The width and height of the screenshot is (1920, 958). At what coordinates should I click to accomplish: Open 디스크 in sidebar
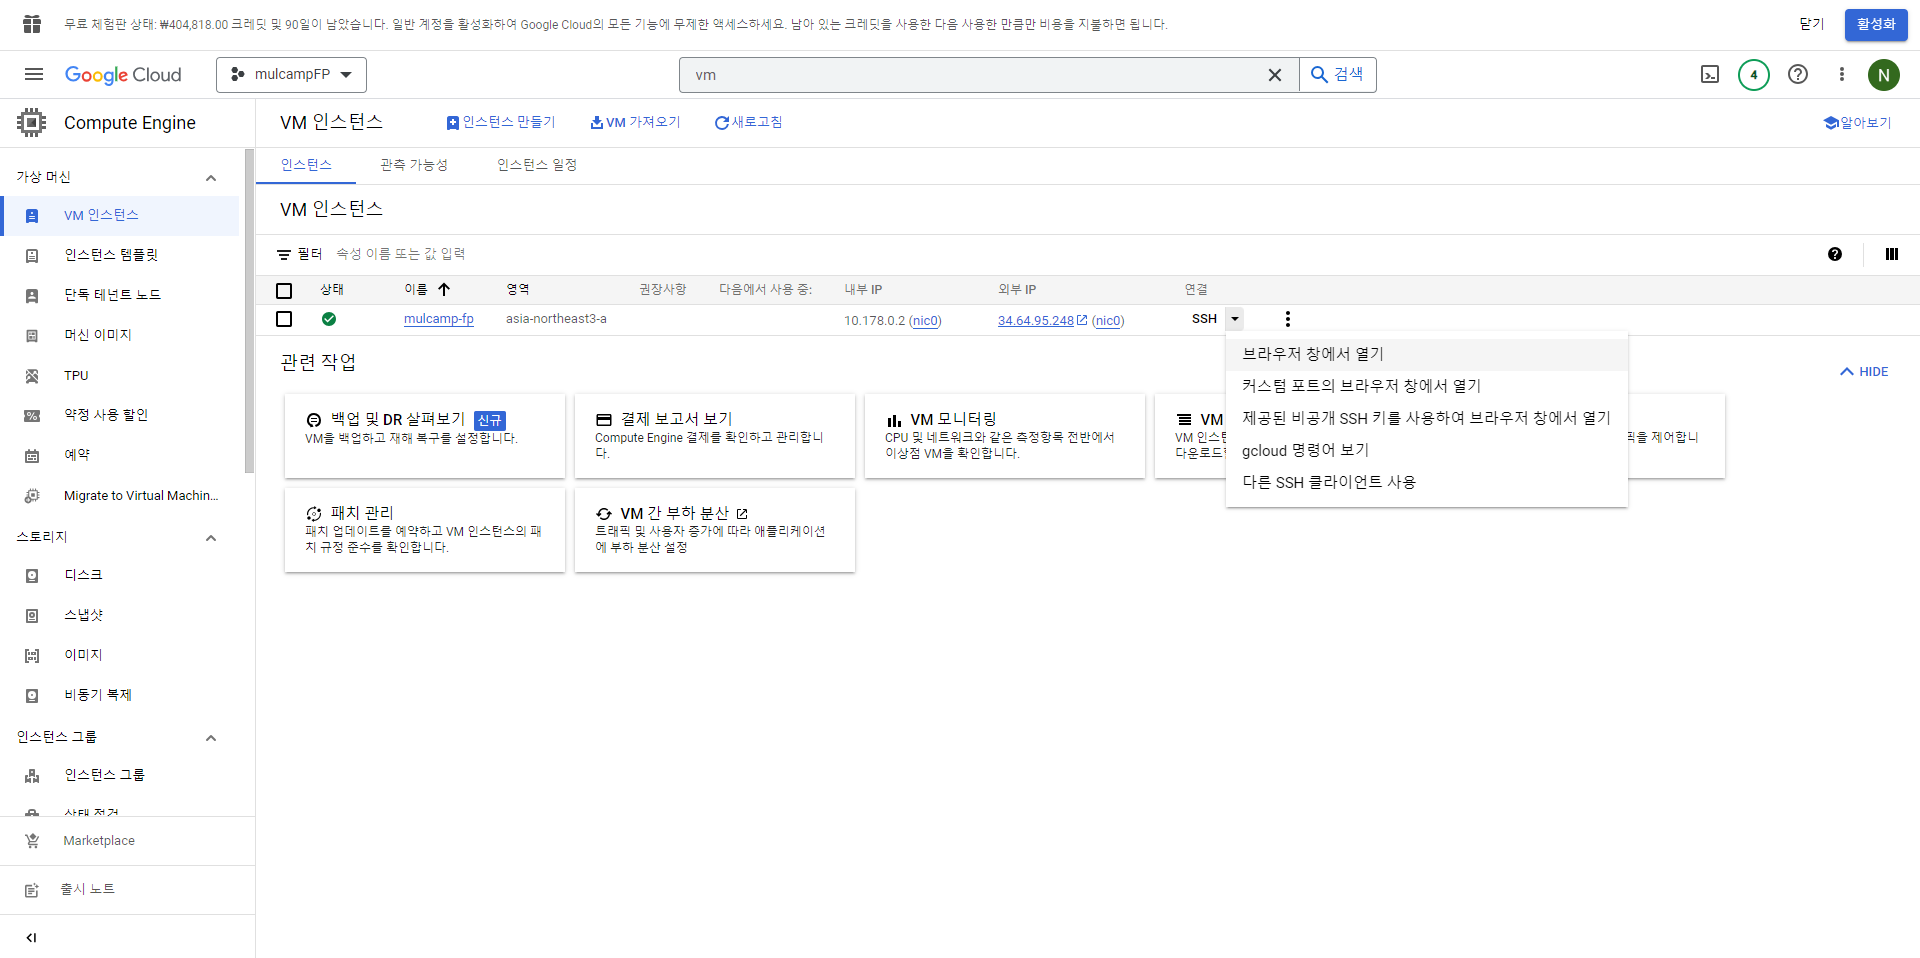point(120,575)
